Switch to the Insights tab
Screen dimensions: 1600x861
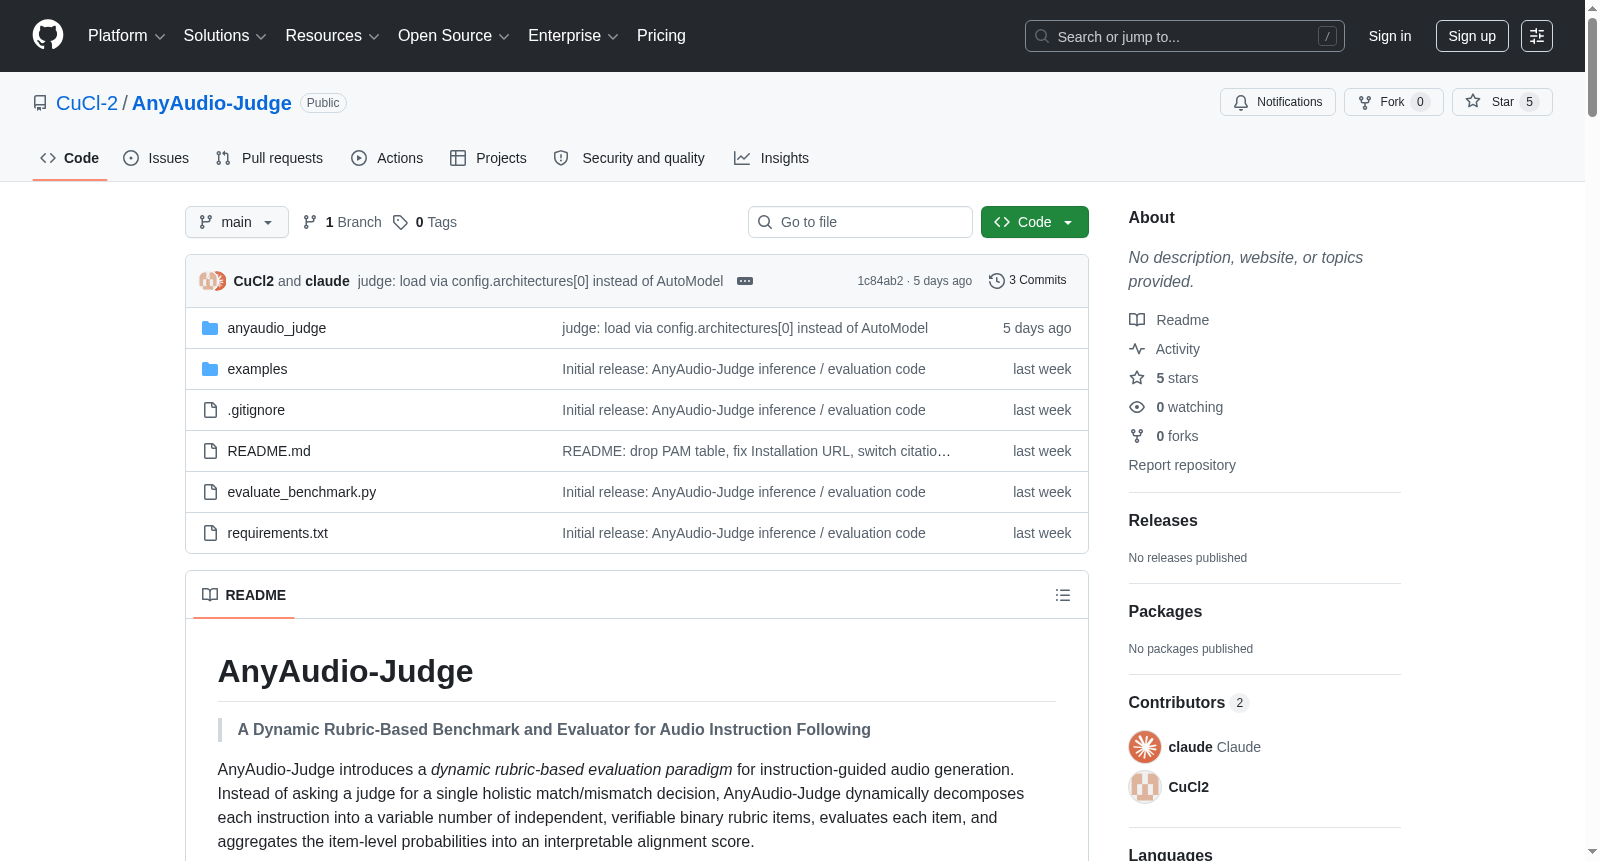[771, 158]
